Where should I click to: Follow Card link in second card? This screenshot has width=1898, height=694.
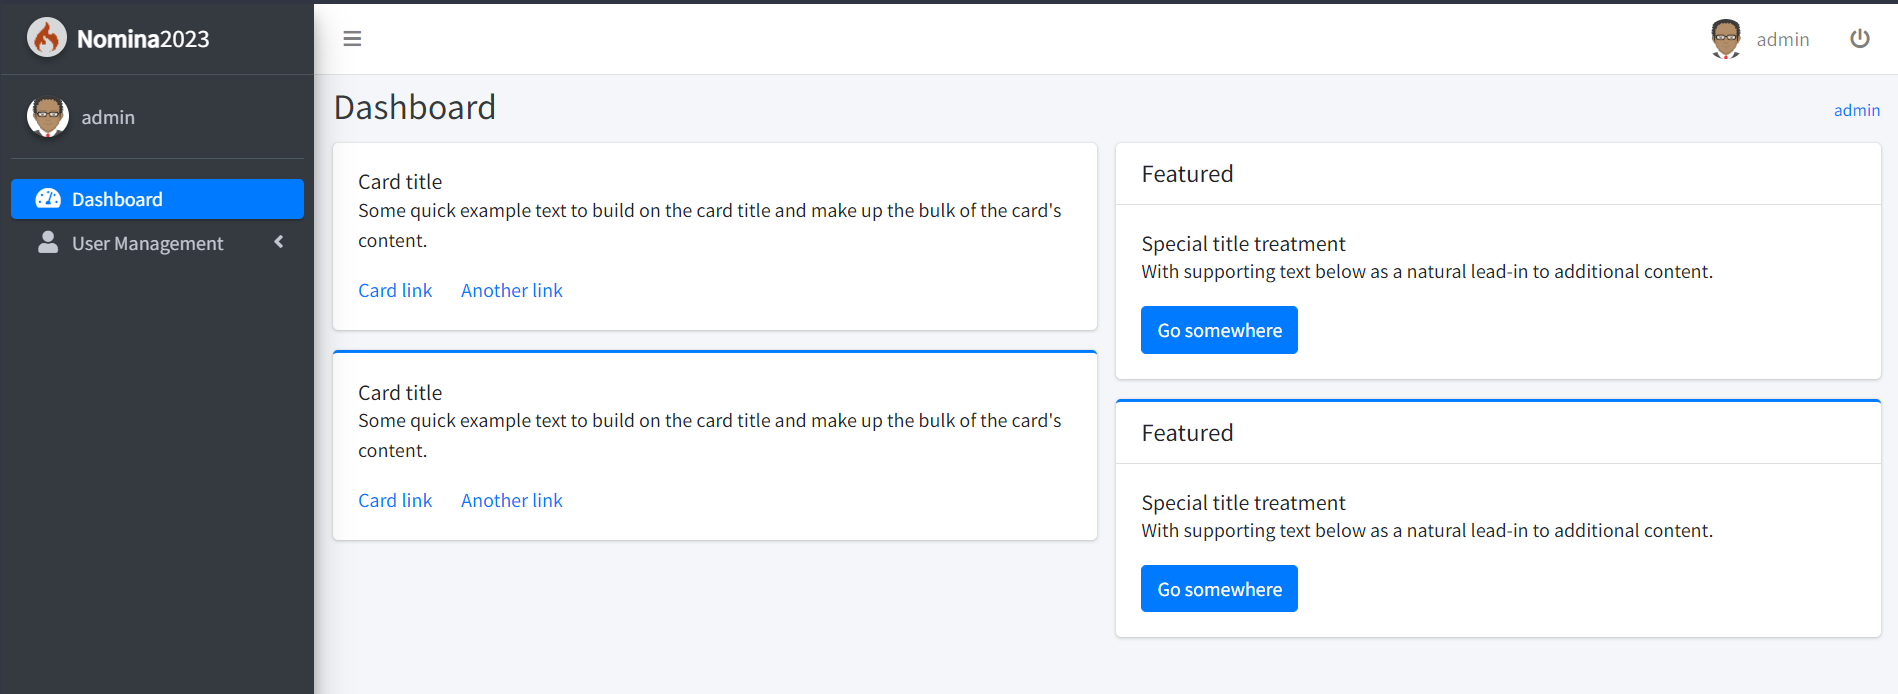pyautogui.click(x=395, y=500)
